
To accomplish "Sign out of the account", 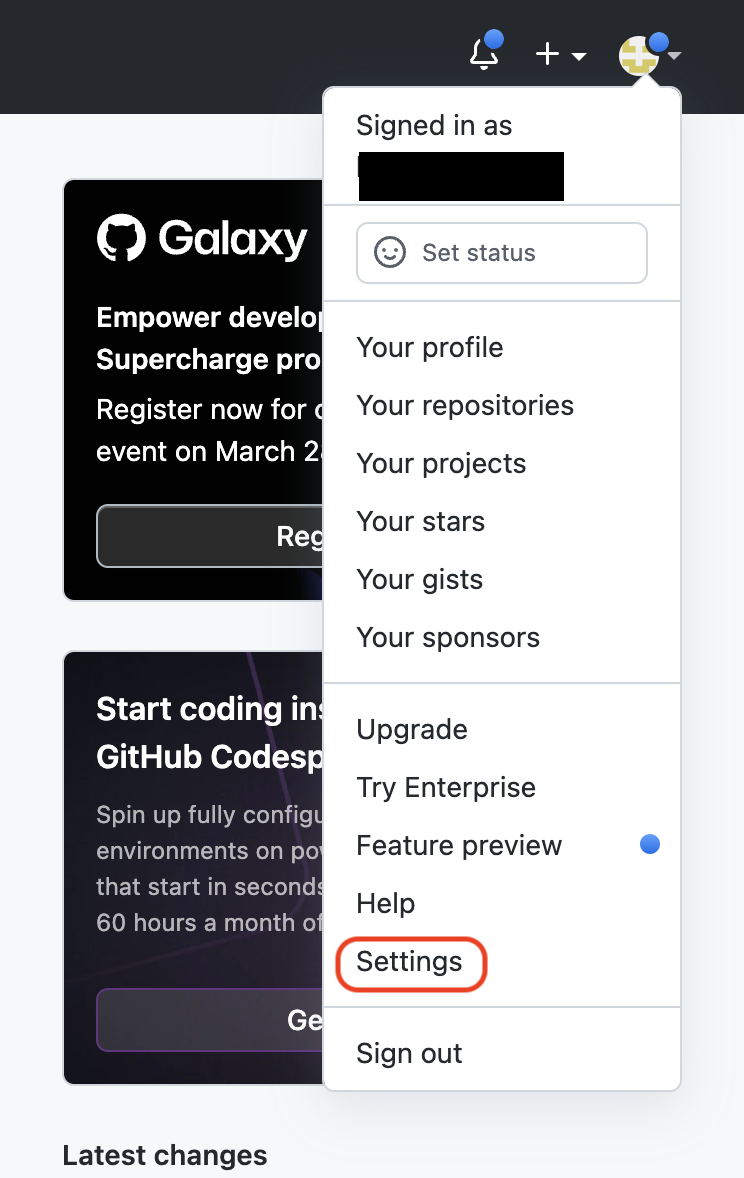I will 409,1053.
